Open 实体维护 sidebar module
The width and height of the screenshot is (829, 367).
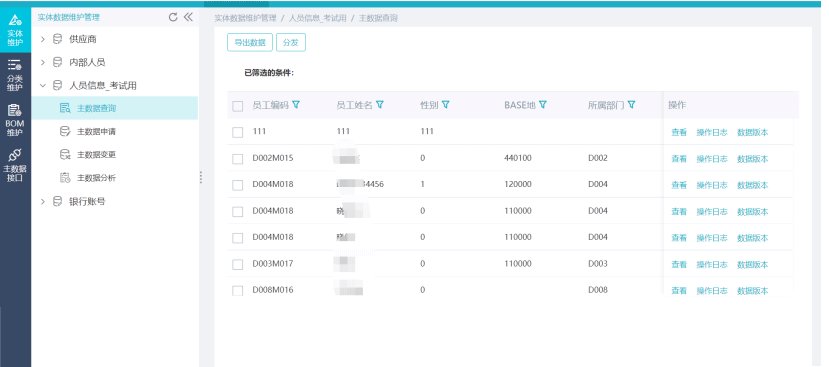point(15,30)
